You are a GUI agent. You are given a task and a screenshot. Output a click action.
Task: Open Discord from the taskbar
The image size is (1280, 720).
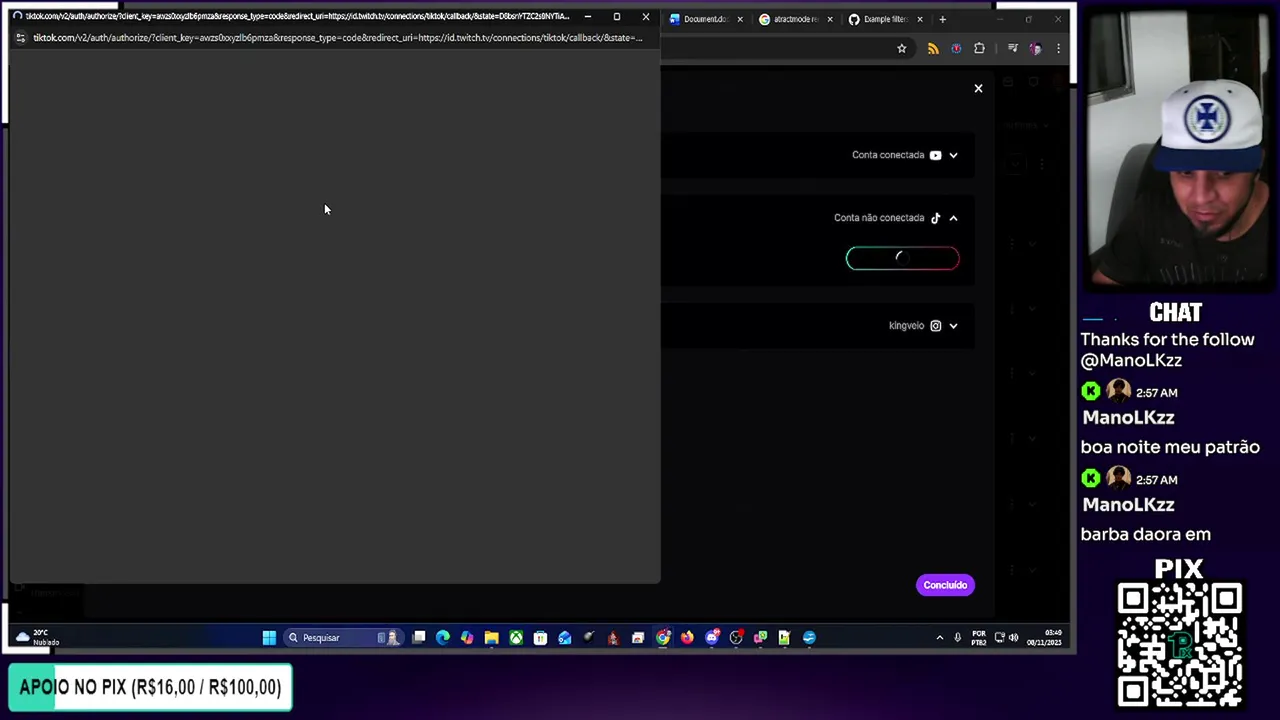[712, 637]
